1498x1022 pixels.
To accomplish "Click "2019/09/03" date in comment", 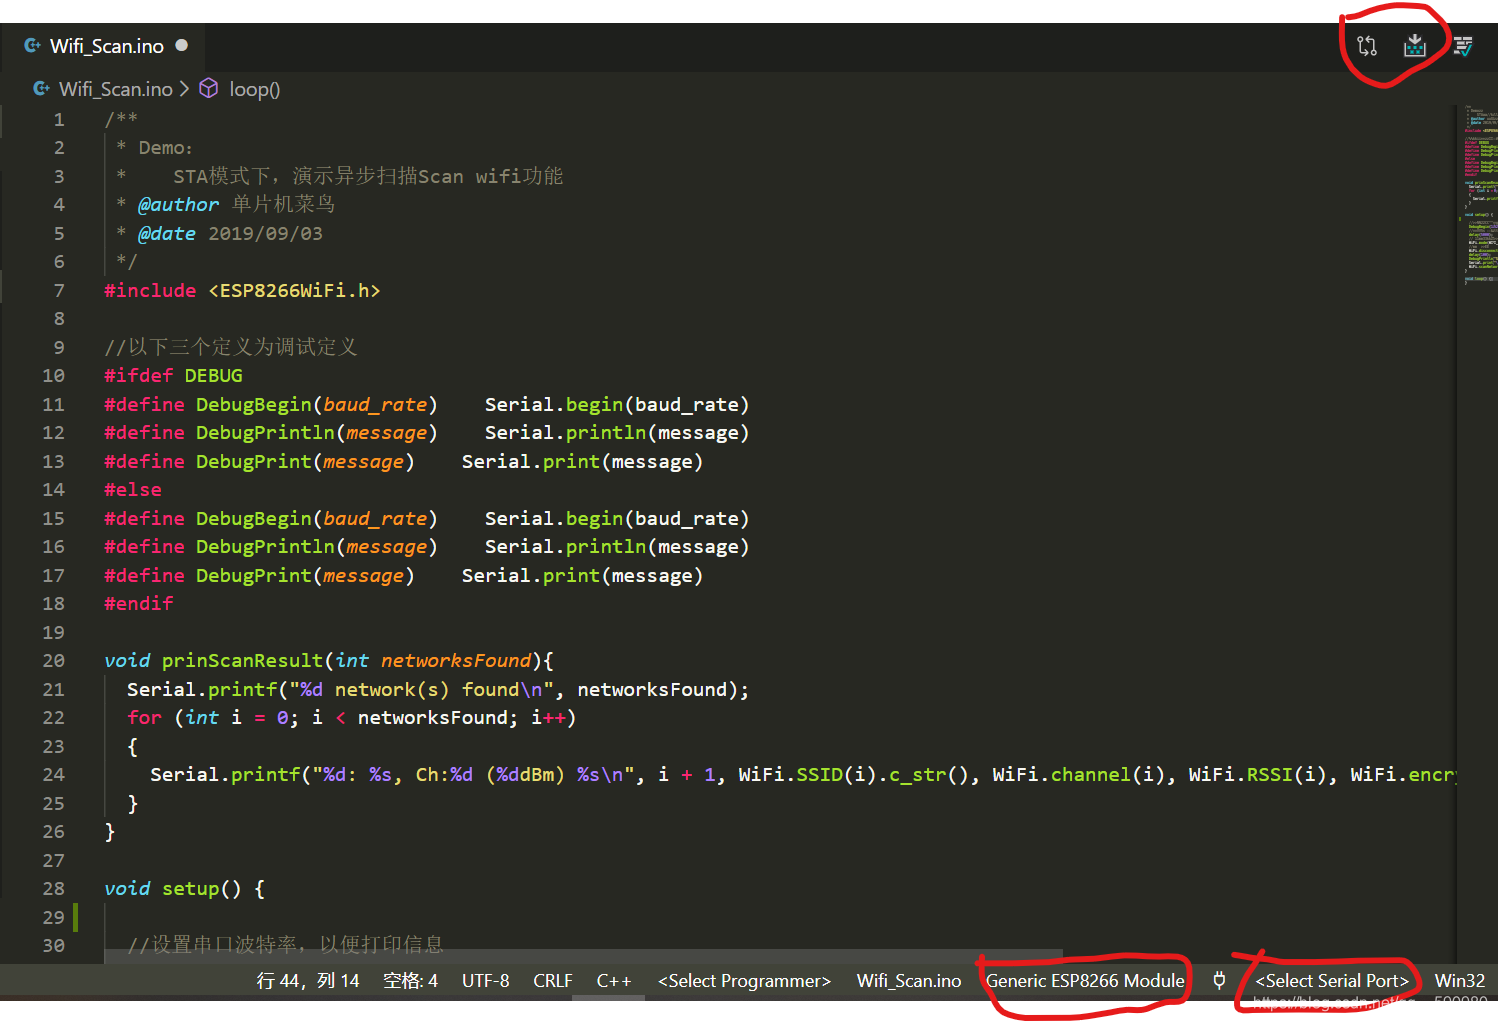I will point(265,233).
